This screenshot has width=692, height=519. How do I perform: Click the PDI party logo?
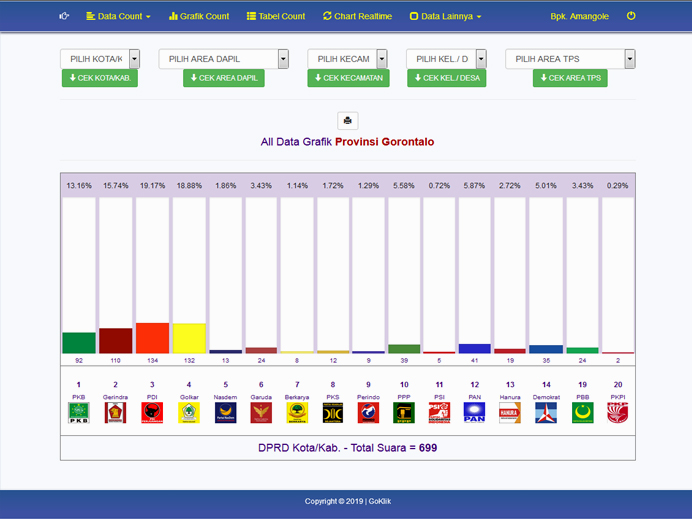click(x=152, y=412)
